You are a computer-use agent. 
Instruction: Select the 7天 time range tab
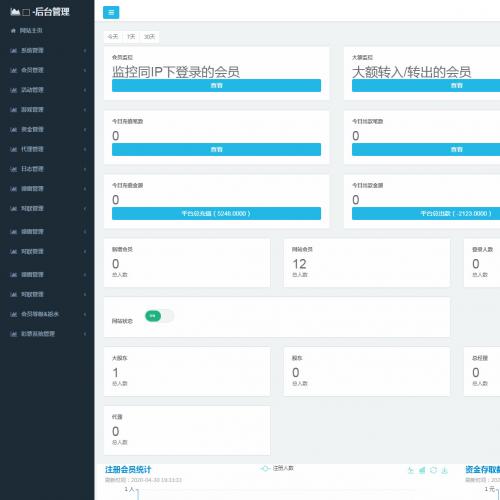coord(131,37)
